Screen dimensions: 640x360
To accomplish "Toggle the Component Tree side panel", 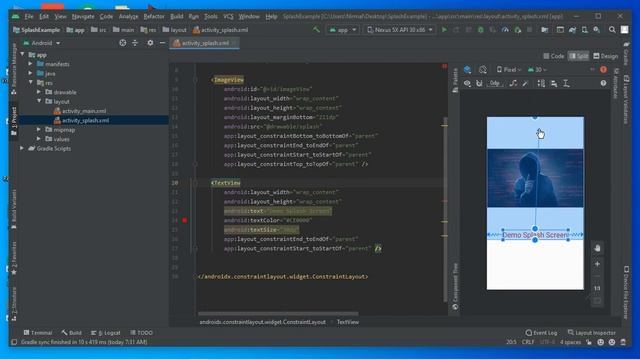I will [x=455, y=287].
